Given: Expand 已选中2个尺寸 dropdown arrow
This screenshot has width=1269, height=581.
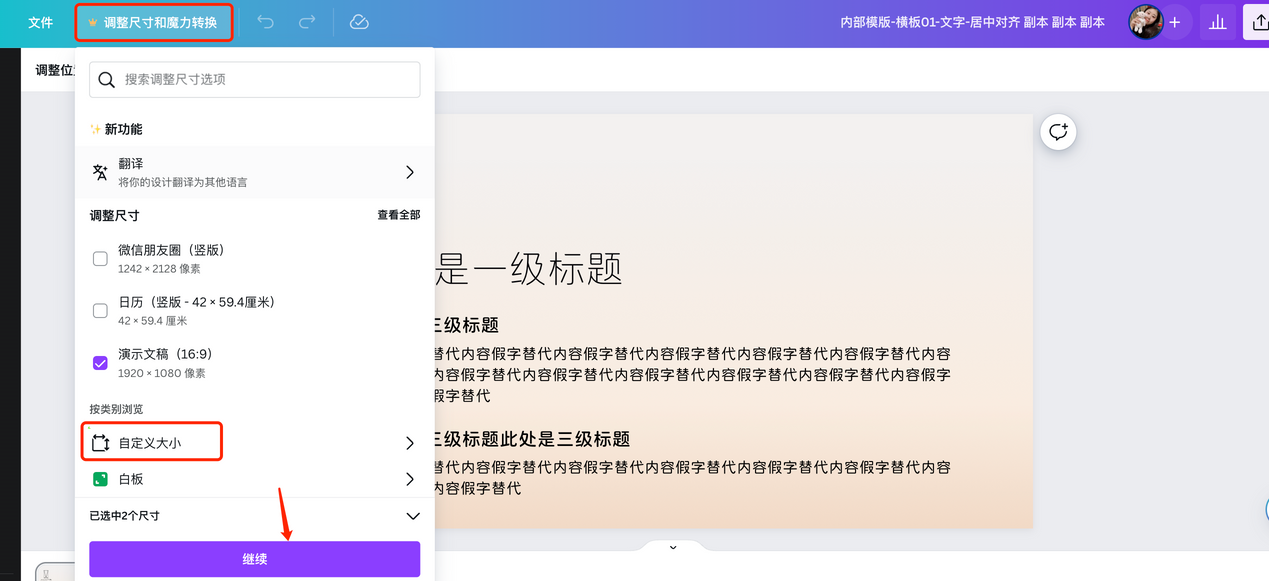Looking at the screenshot, I should [412, 516].
